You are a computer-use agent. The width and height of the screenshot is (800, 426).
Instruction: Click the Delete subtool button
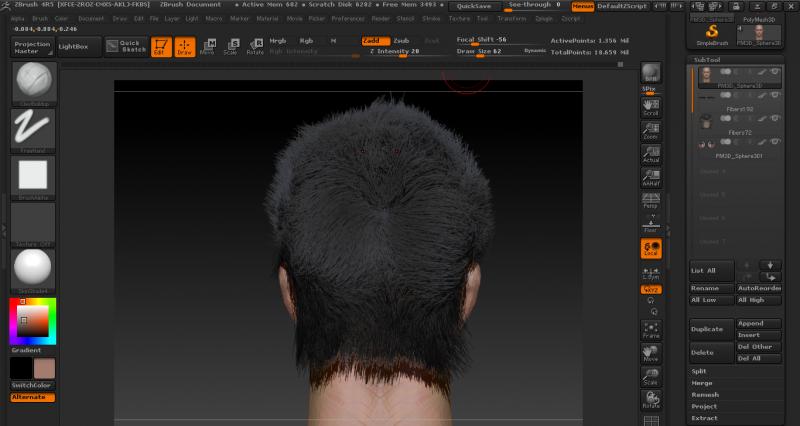coord(712,353)
